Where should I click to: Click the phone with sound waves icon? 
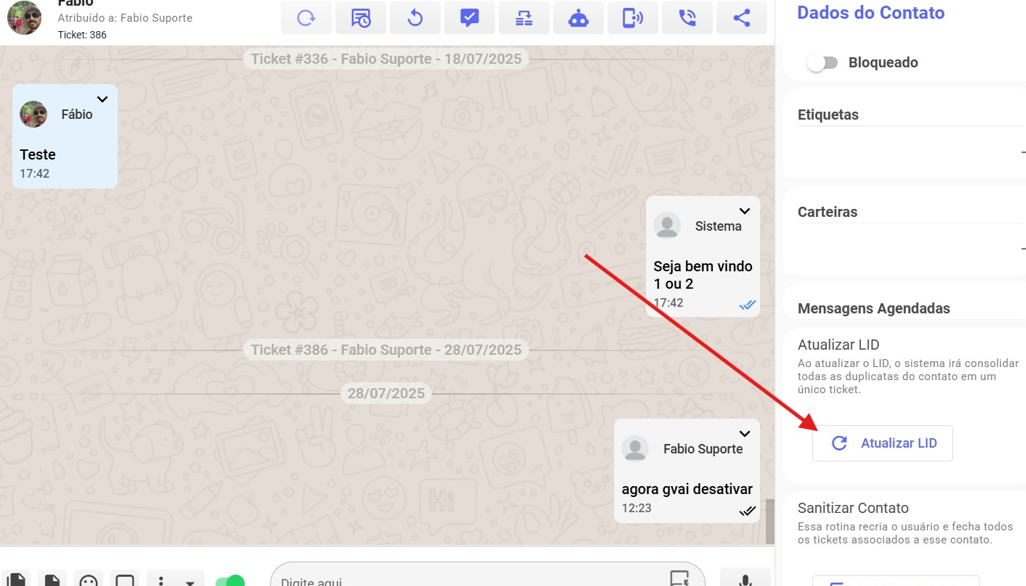(x=633, y=18)
